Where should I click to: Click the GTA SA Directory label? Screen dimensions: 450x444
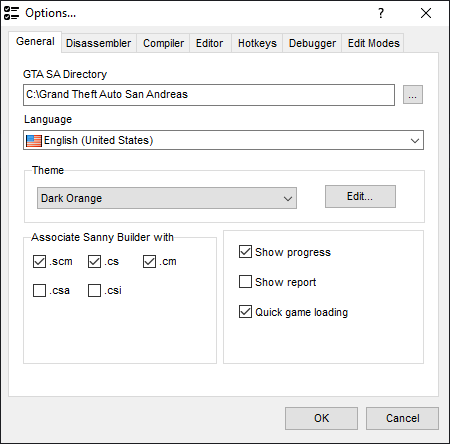[65, 74]
